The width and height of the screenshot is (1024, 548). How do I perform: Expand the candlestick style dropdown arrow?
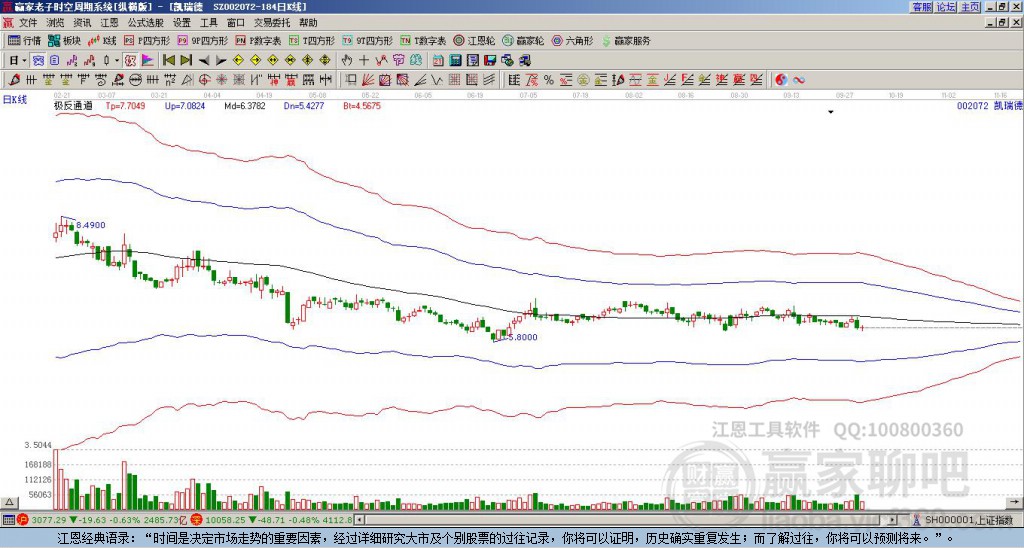tap(117, 61)
